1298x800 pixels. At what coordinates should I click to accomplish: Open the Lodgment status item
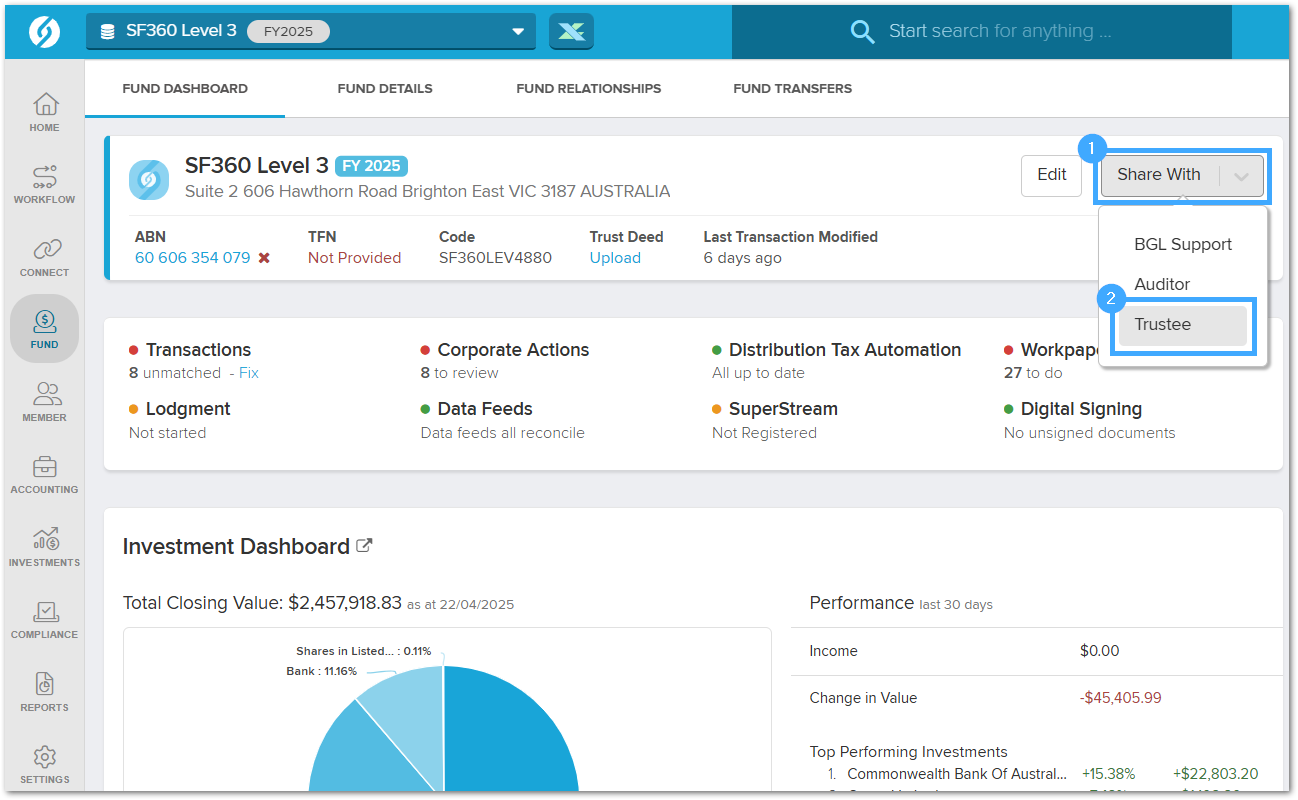point(188,409)
